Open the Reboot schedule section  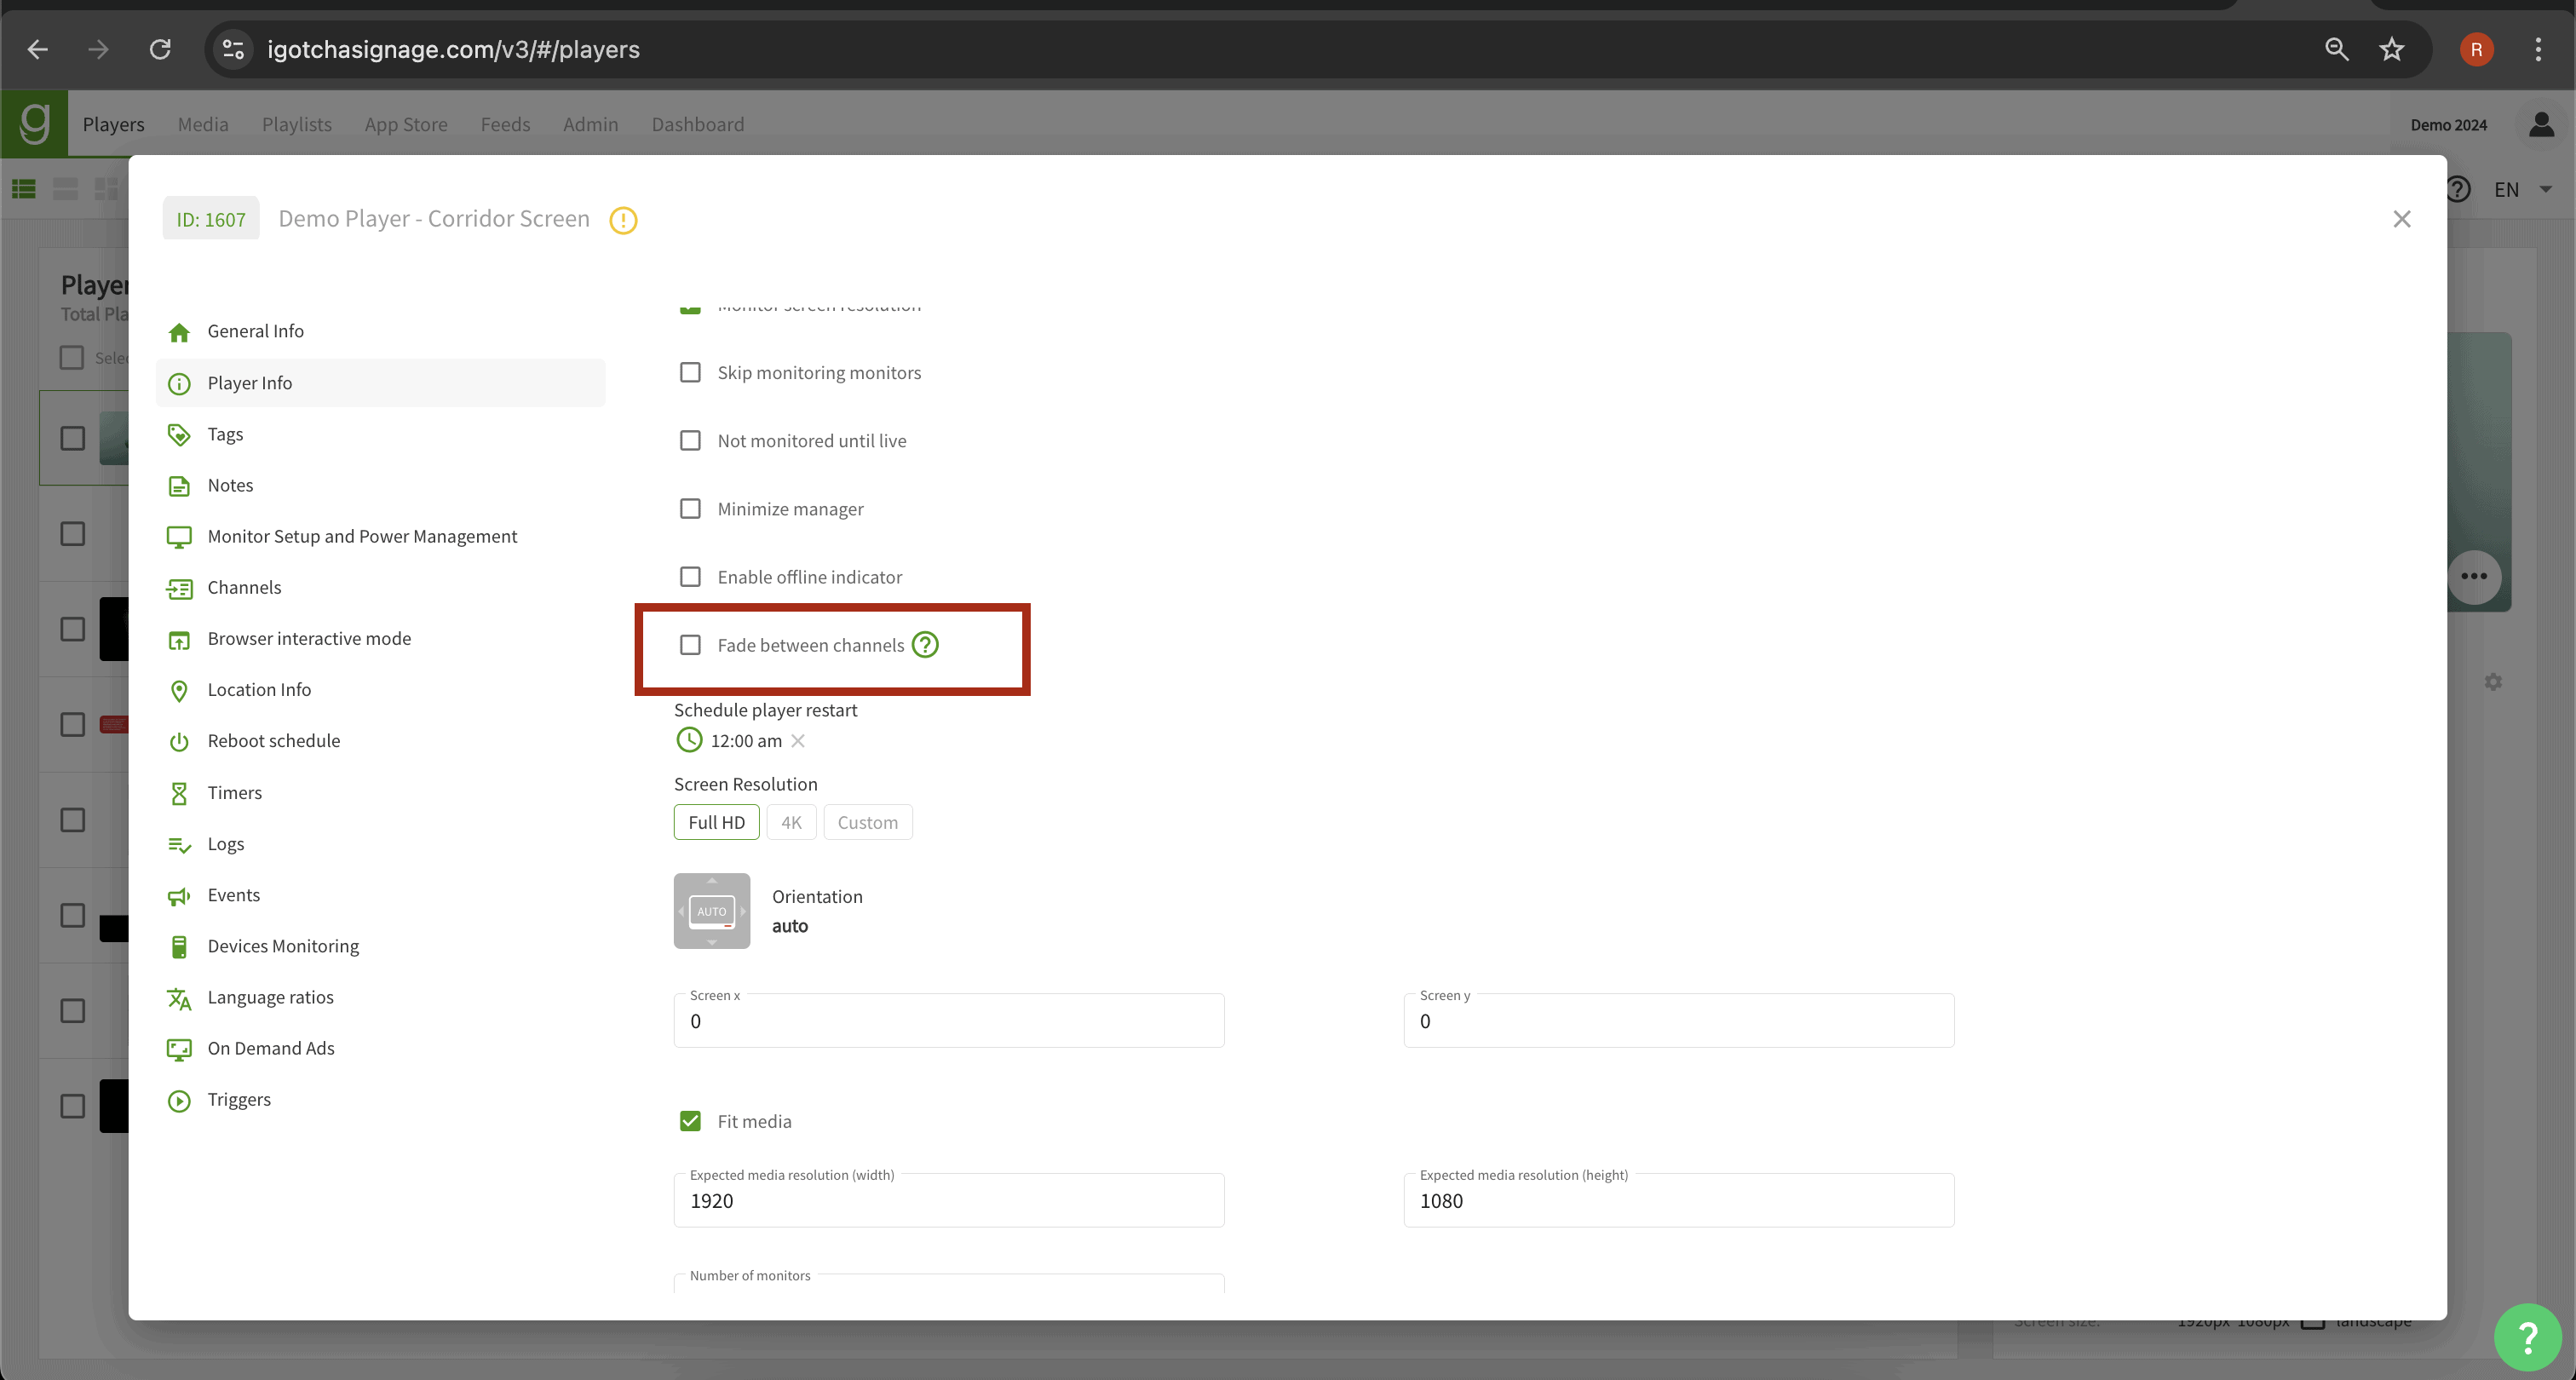pos(273,741)
